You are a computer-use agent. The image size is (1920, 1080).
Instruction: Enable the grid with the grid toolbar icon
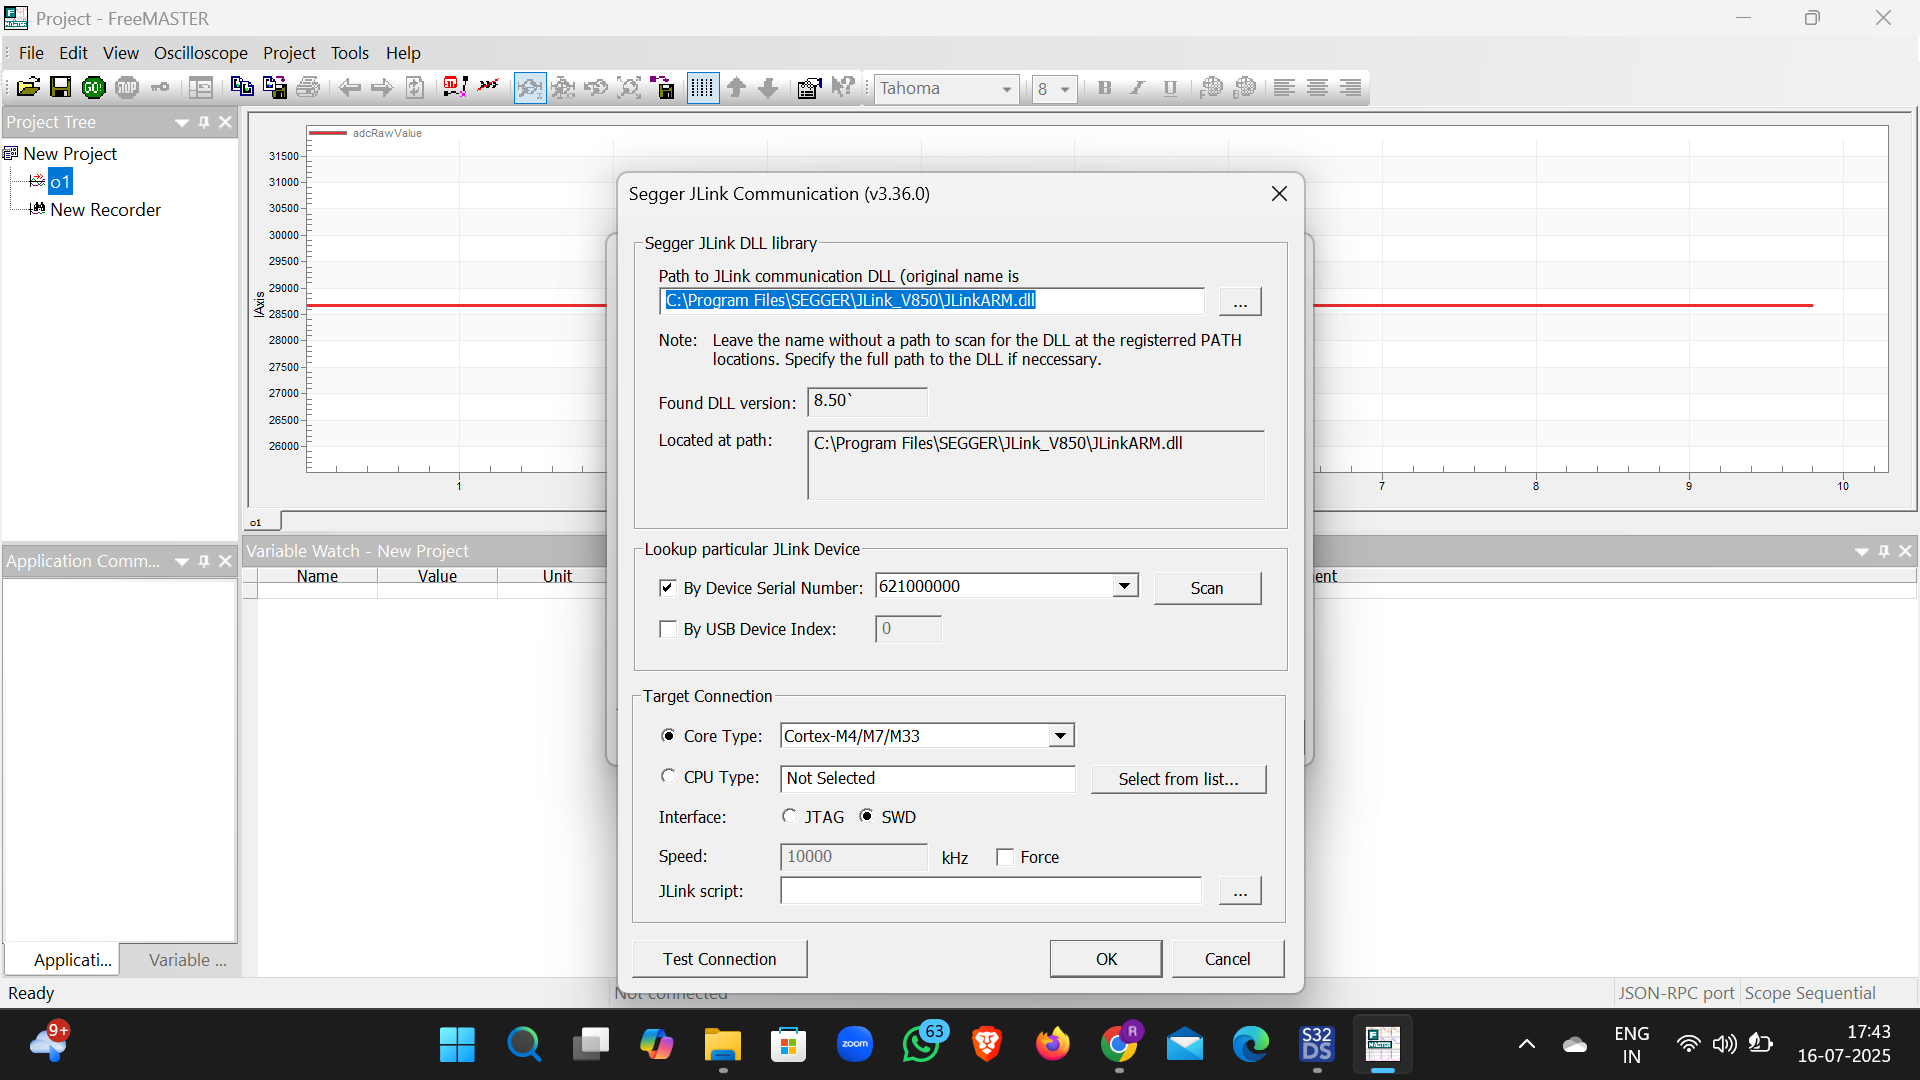coord(703,88)
